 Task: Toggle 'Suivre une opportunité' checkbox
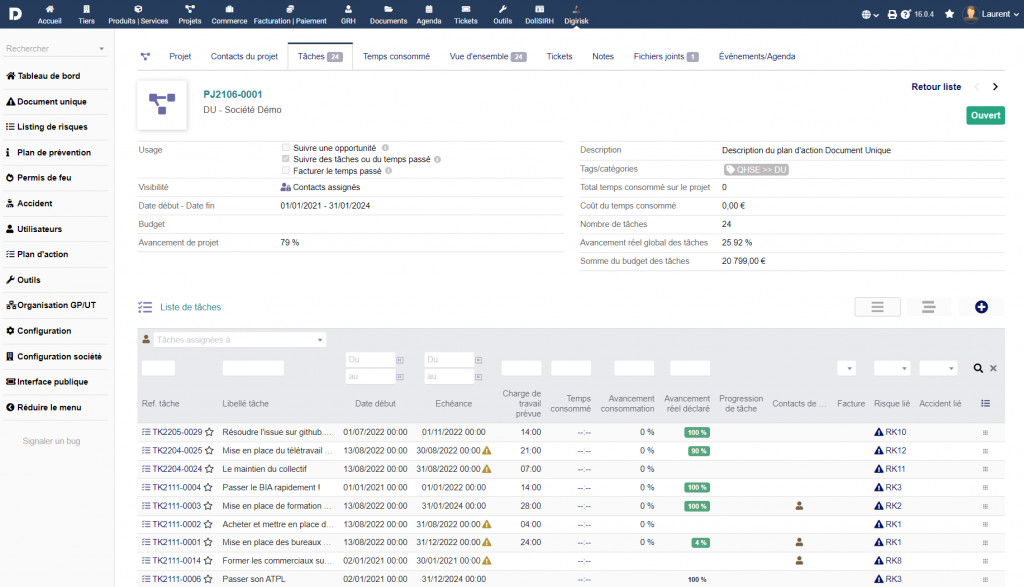286,147
